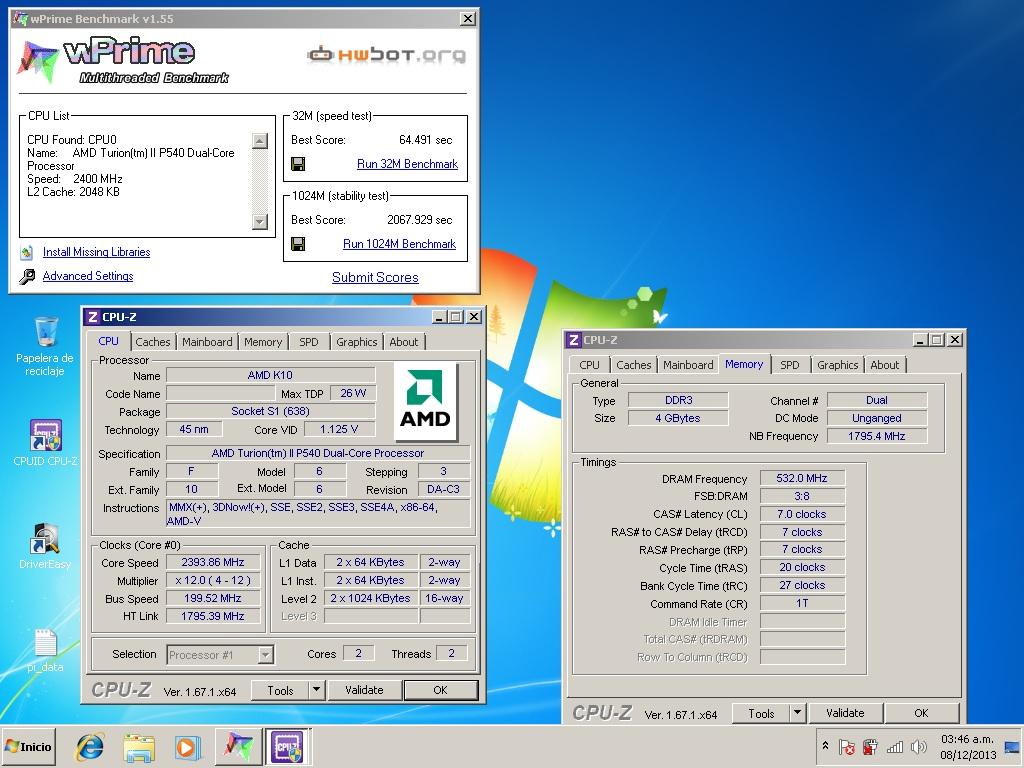Click Tools button in Memory CPU-Z window
Viewport: 1024px width, 768px height.
[761, 712]
